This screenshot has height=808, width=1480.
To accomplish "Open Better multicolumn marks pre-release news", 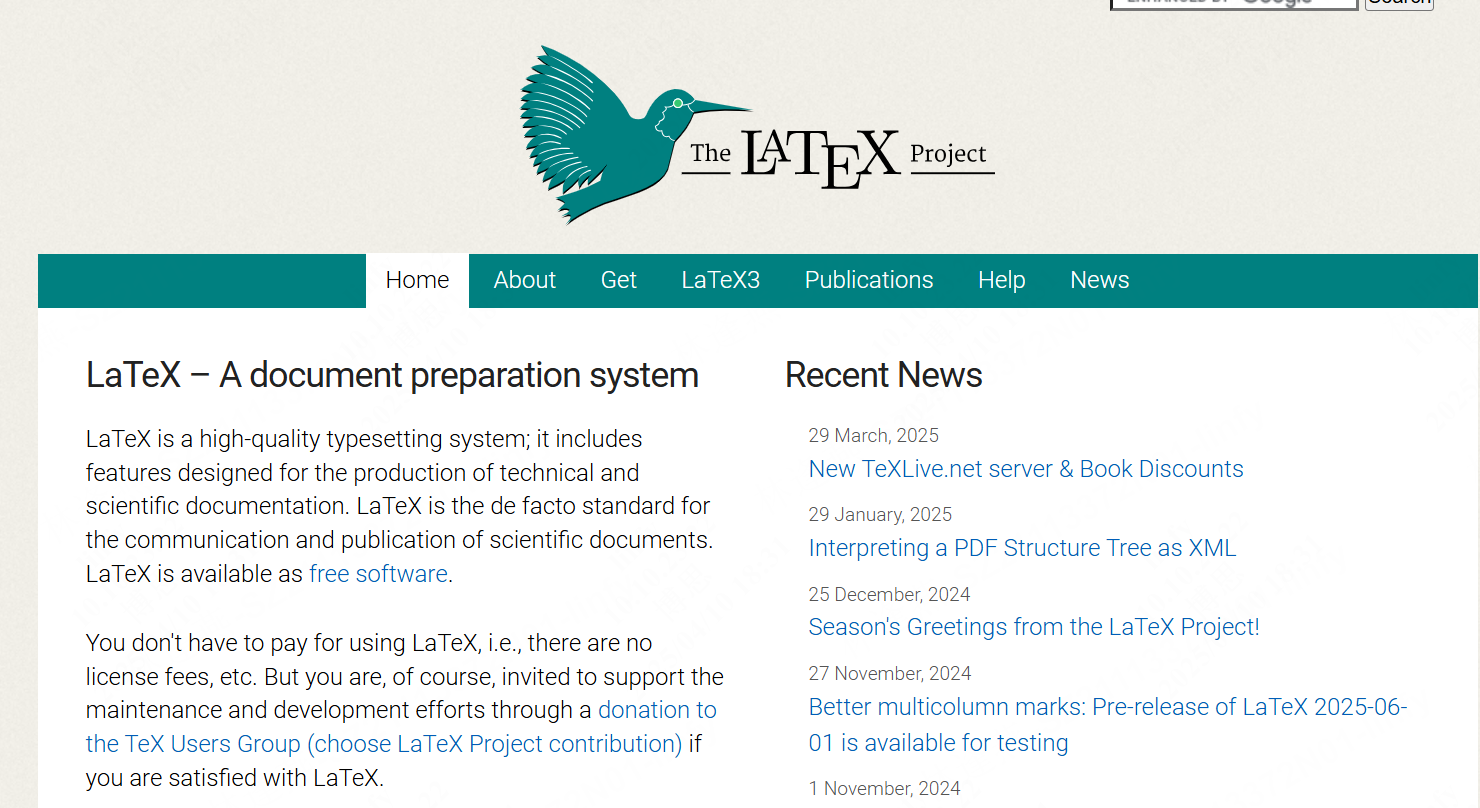I will click(1108, 725).
